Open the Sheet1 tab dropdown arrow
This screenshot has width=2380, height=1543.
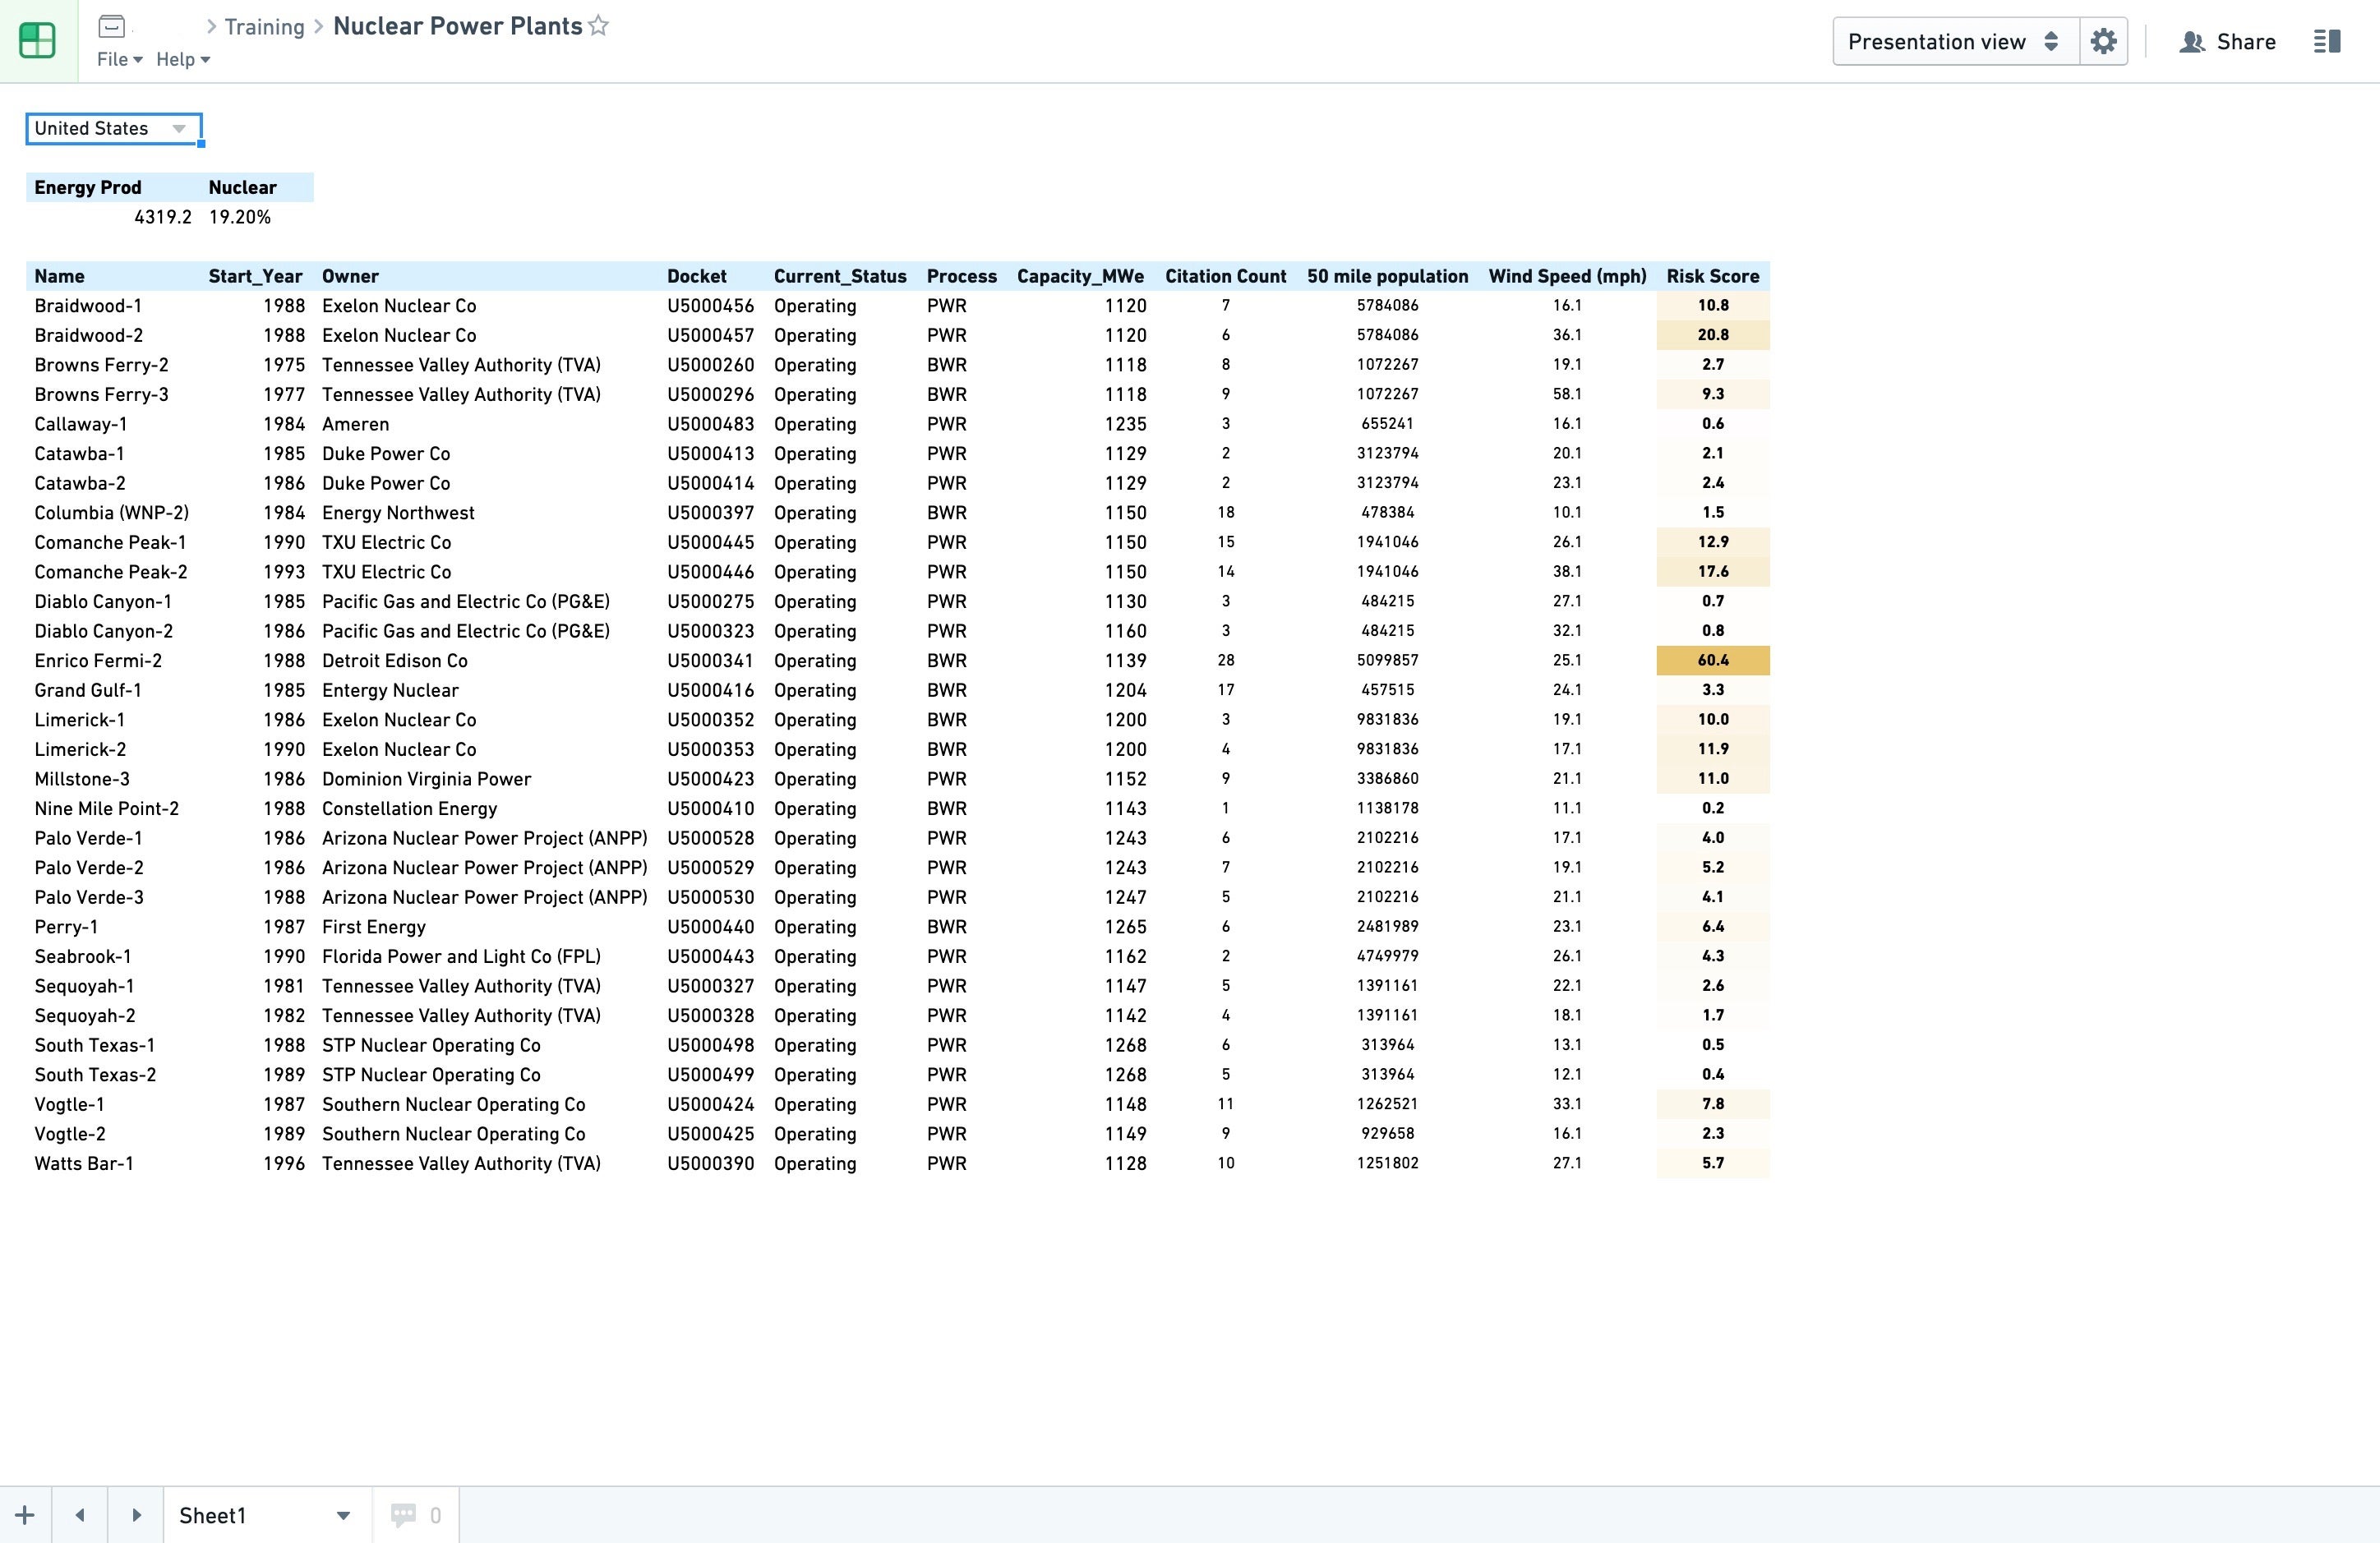(x=343, y=1515)
